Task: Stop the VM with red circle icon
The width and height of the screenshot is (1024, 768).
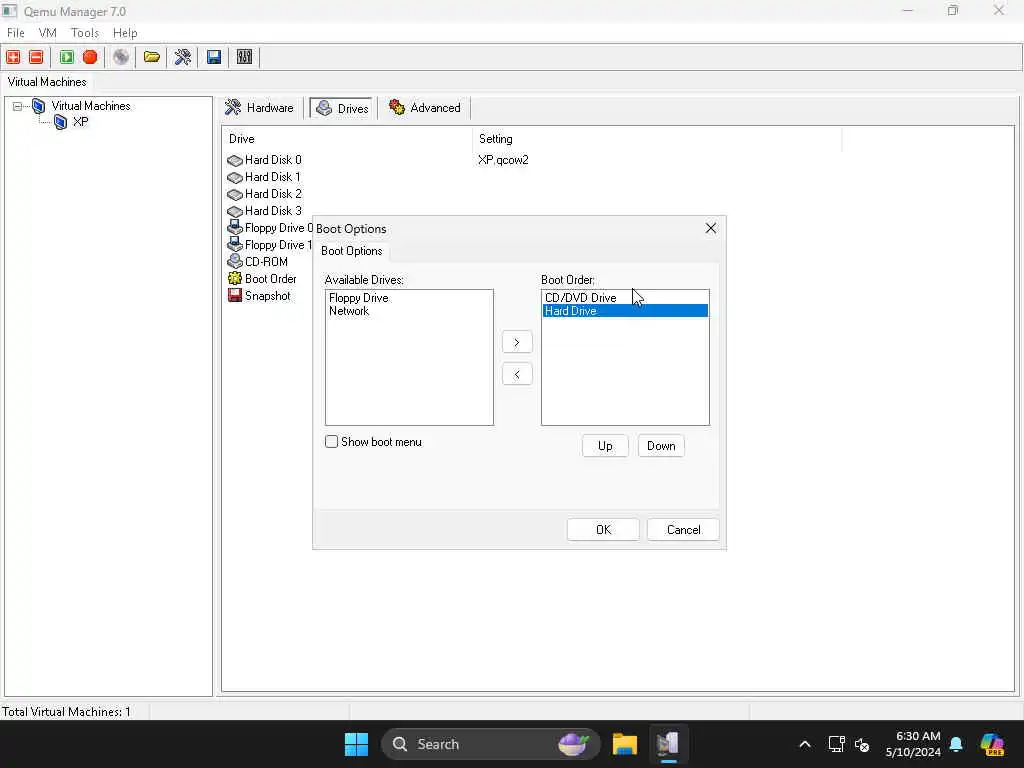Action: click(90, 57)
